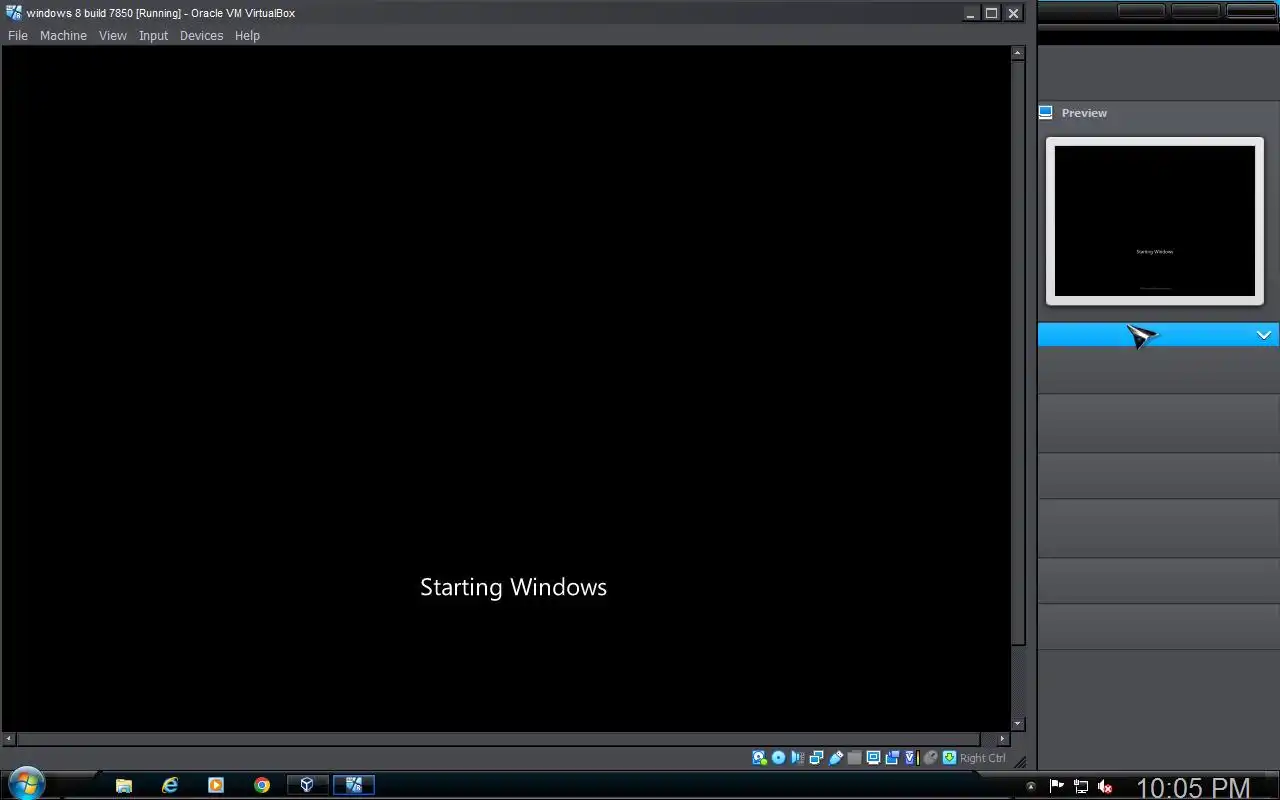Image resolution: width=1280 pixels, height=800 pixels.
Task: Open the Help menu
Action: pyautogui.click(x=247, y=35)
